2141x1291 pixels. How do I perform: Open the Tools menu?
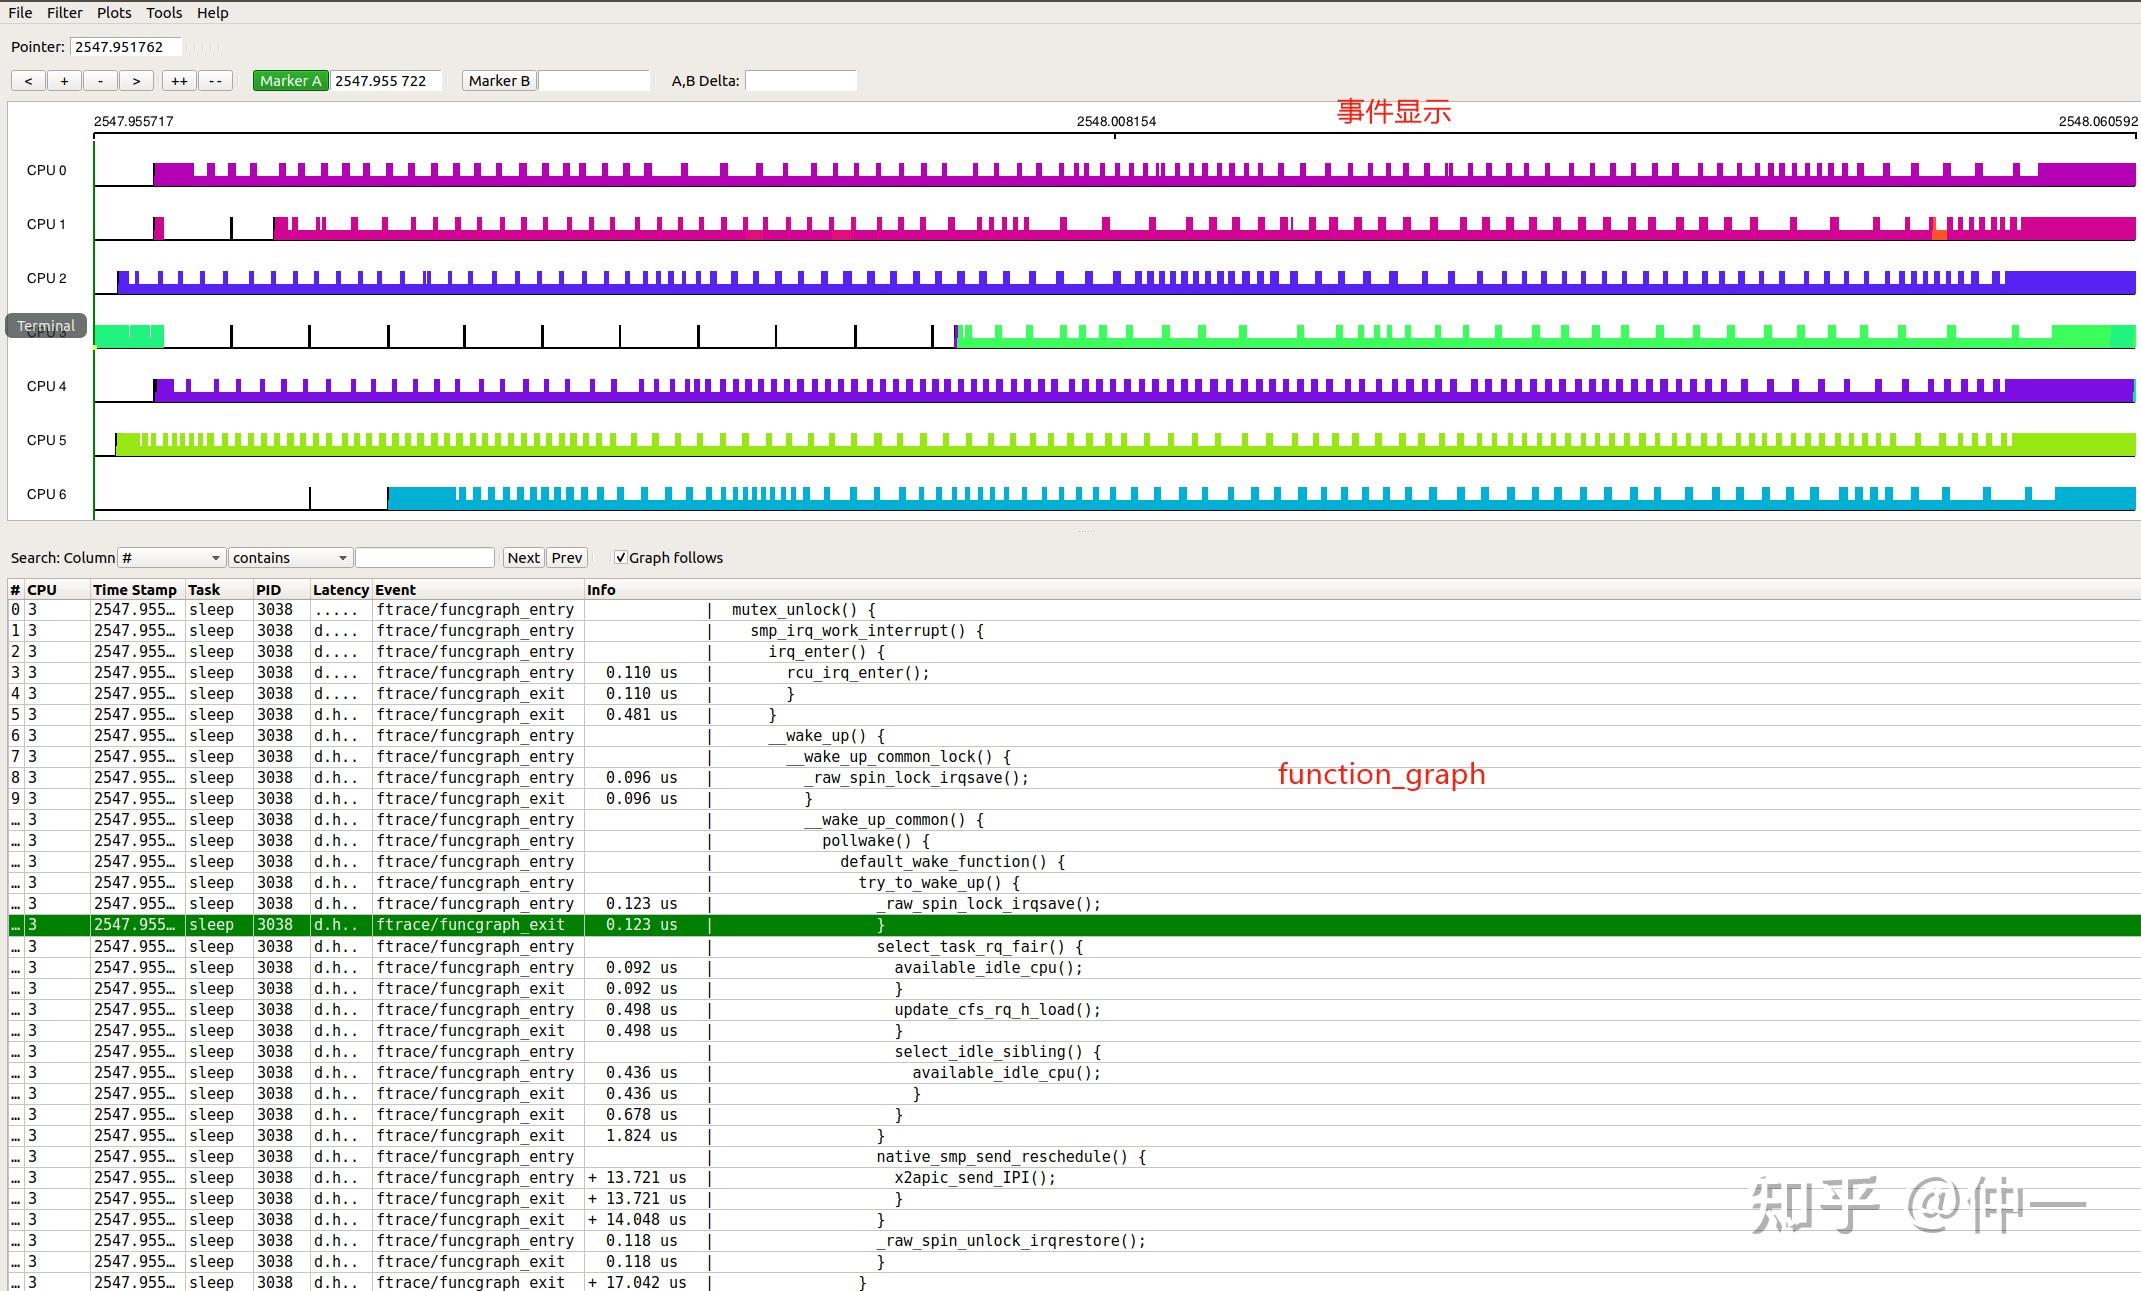click(164, 13)
